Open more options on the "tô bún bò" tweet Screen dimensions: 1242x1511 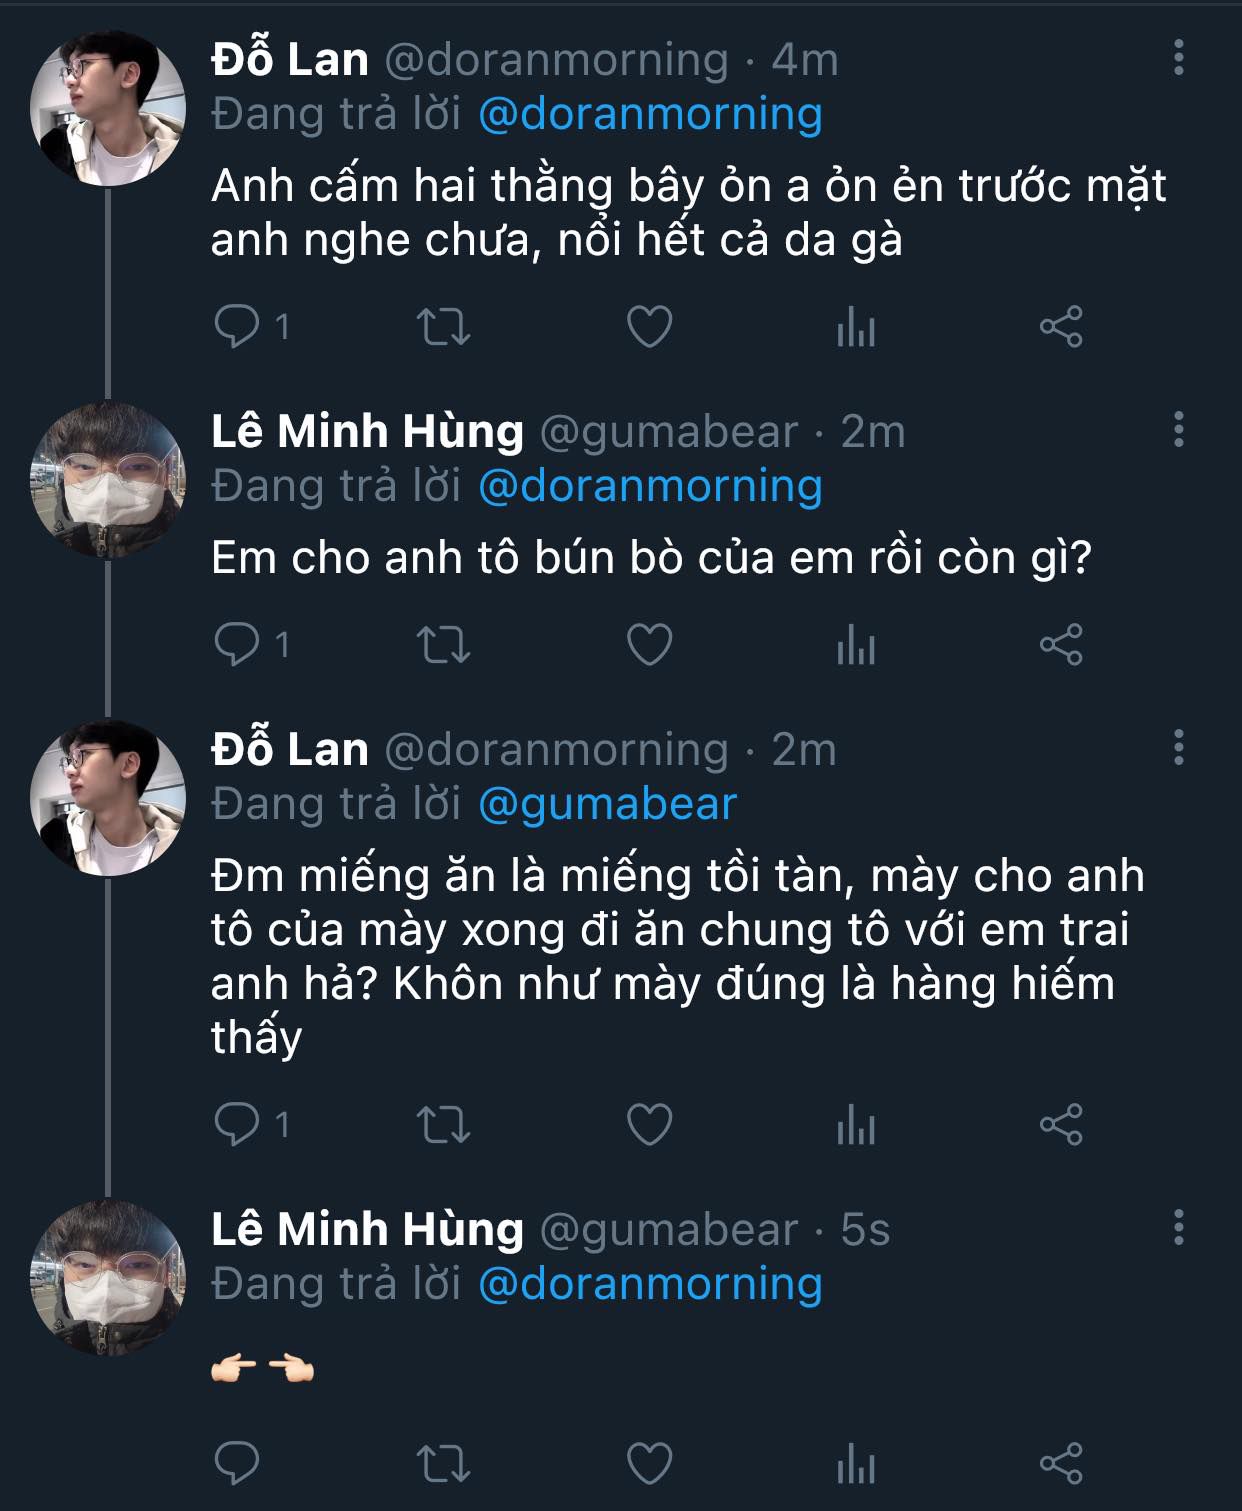1179,430
